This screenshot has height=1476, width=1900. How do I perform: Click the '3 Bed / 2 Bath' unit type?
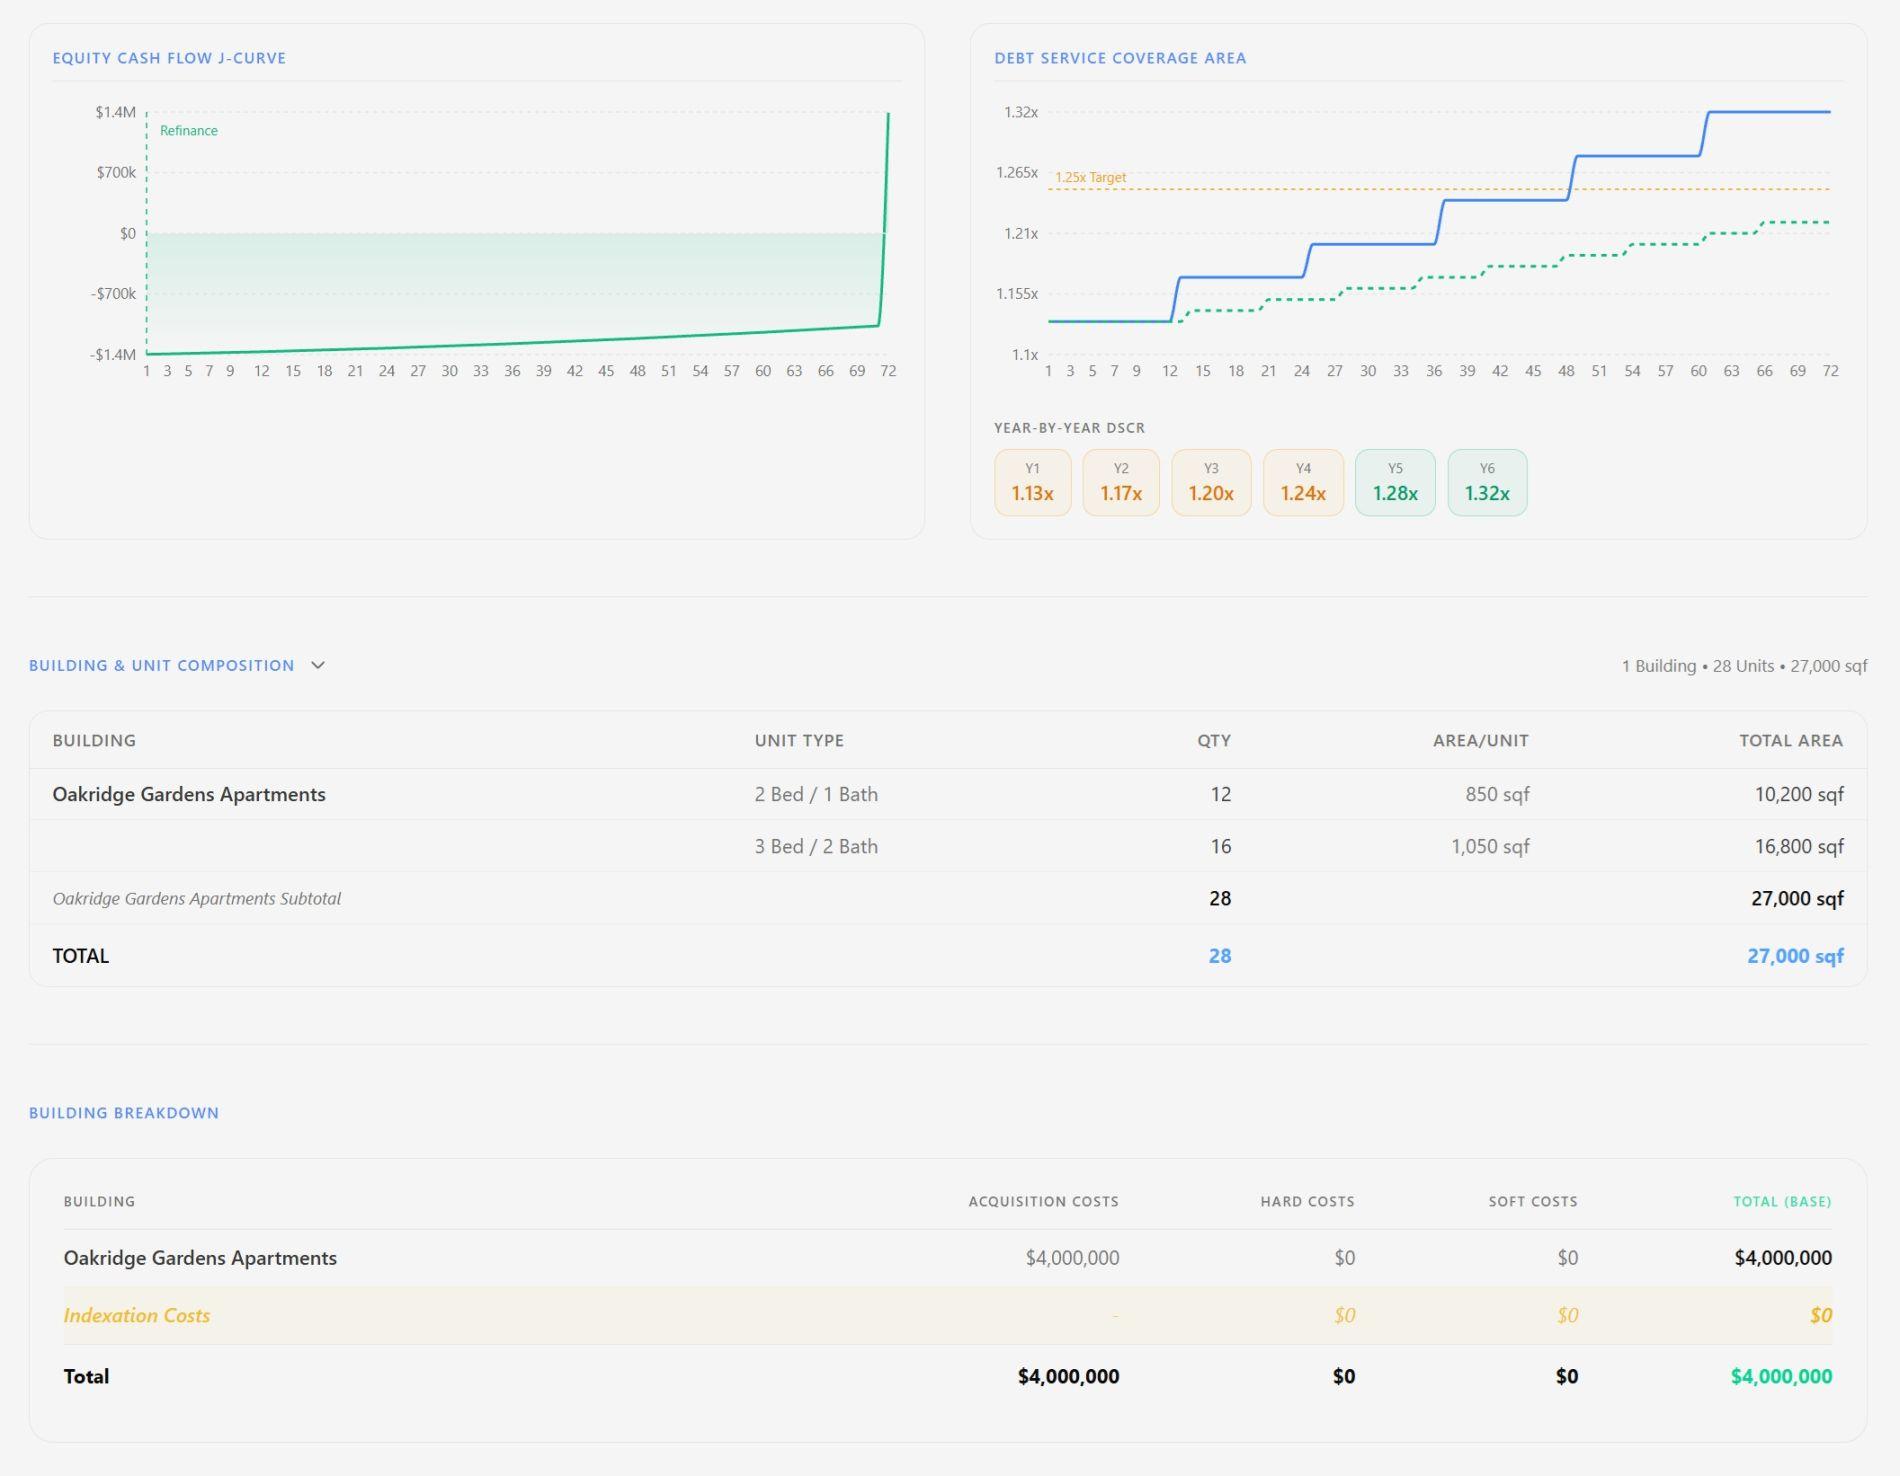[x=816, y=846]
